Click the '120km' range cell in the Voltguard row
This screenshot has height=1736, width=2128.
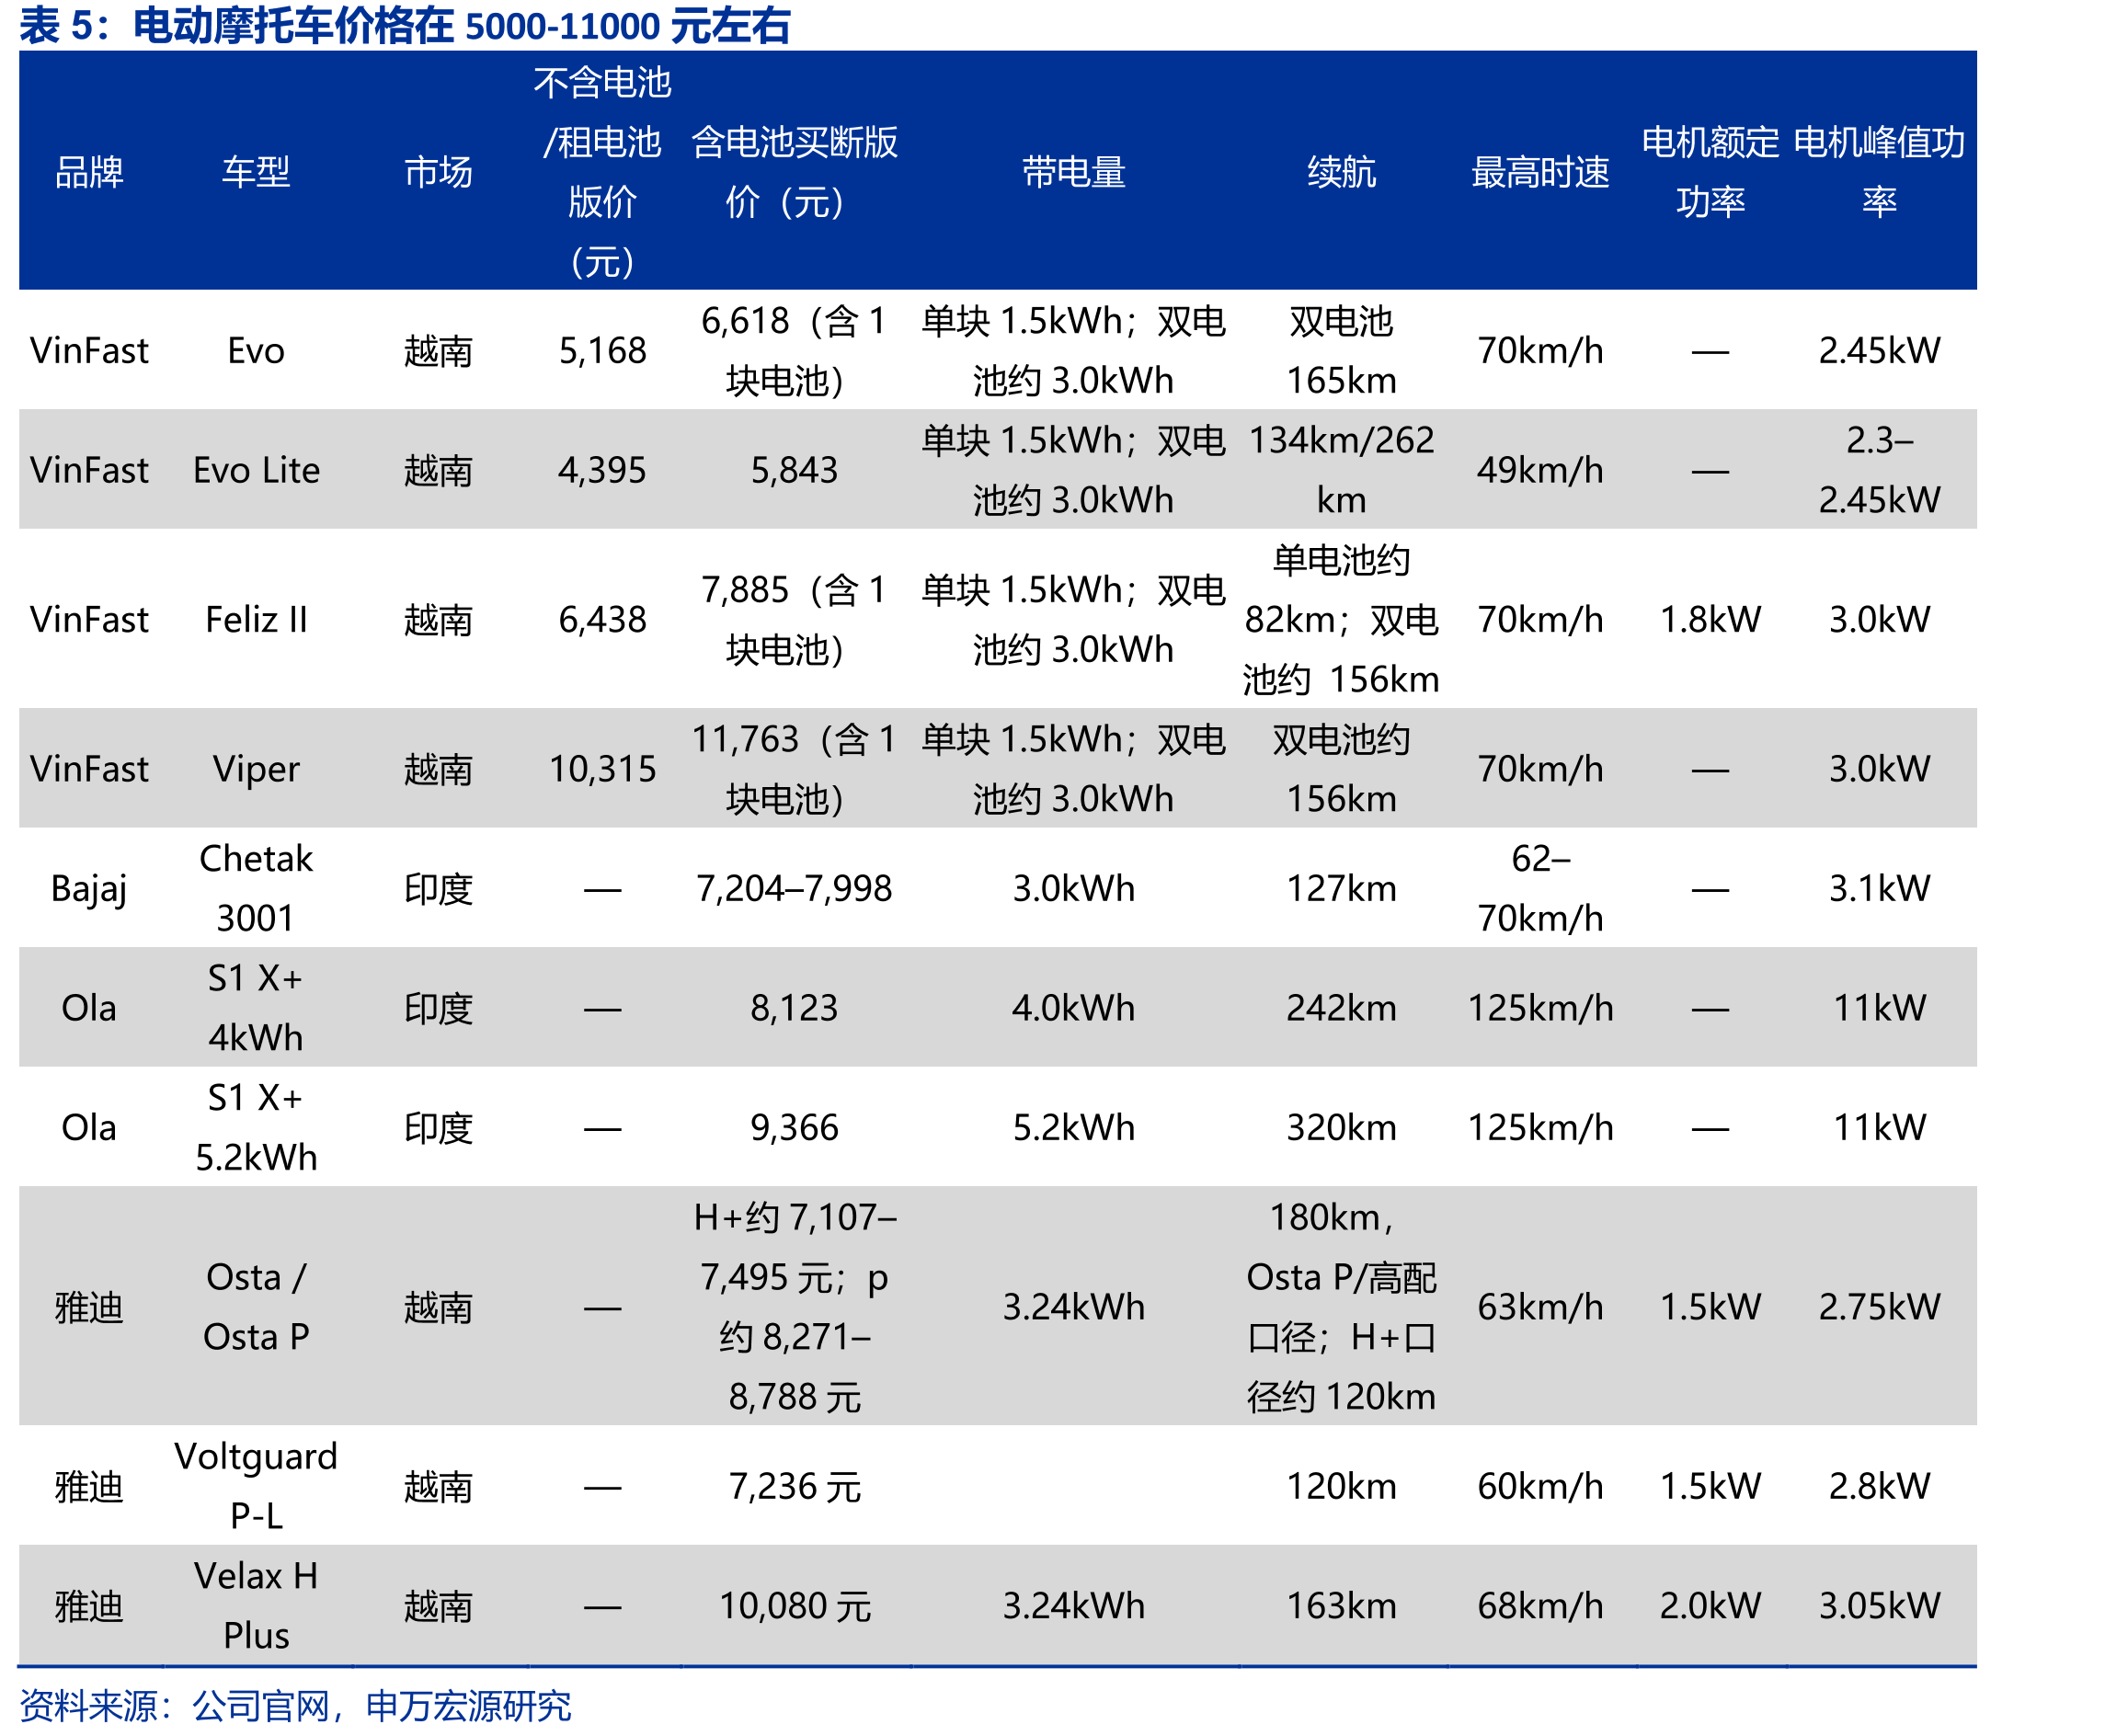(1341, 1487)
